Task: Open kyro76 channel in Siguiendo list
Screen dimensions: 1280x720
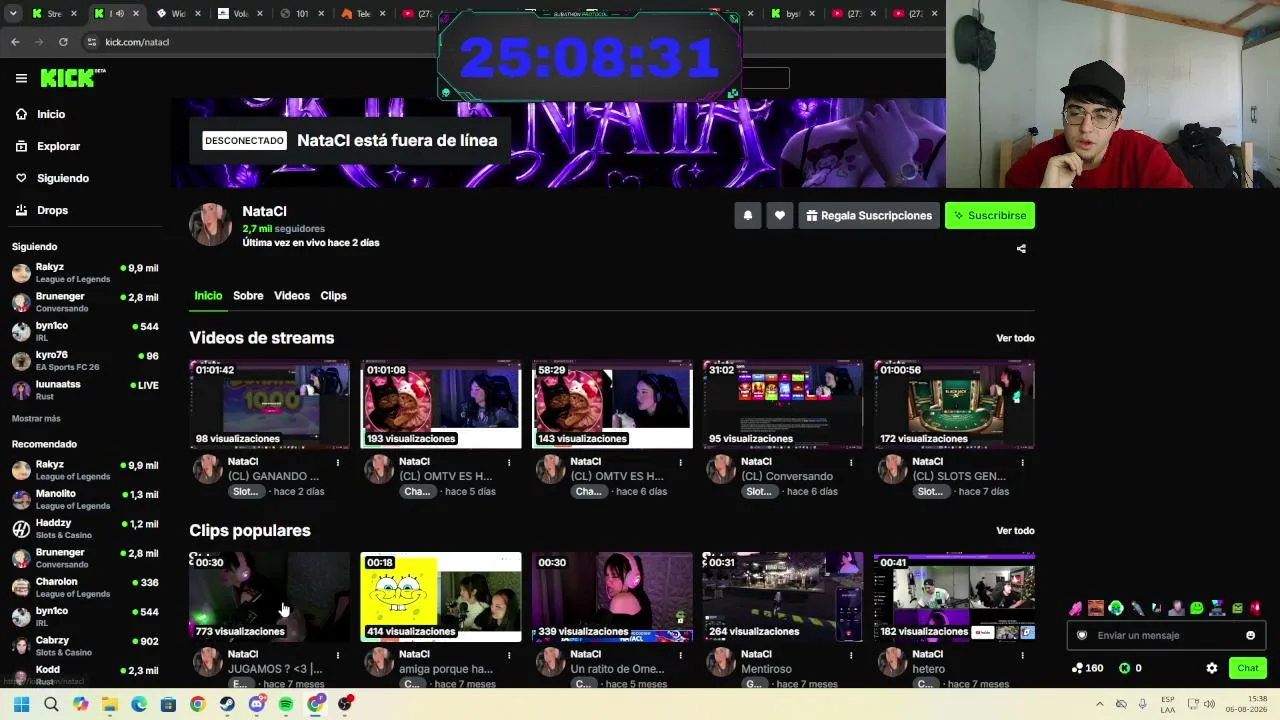Action: click(85, 360)
